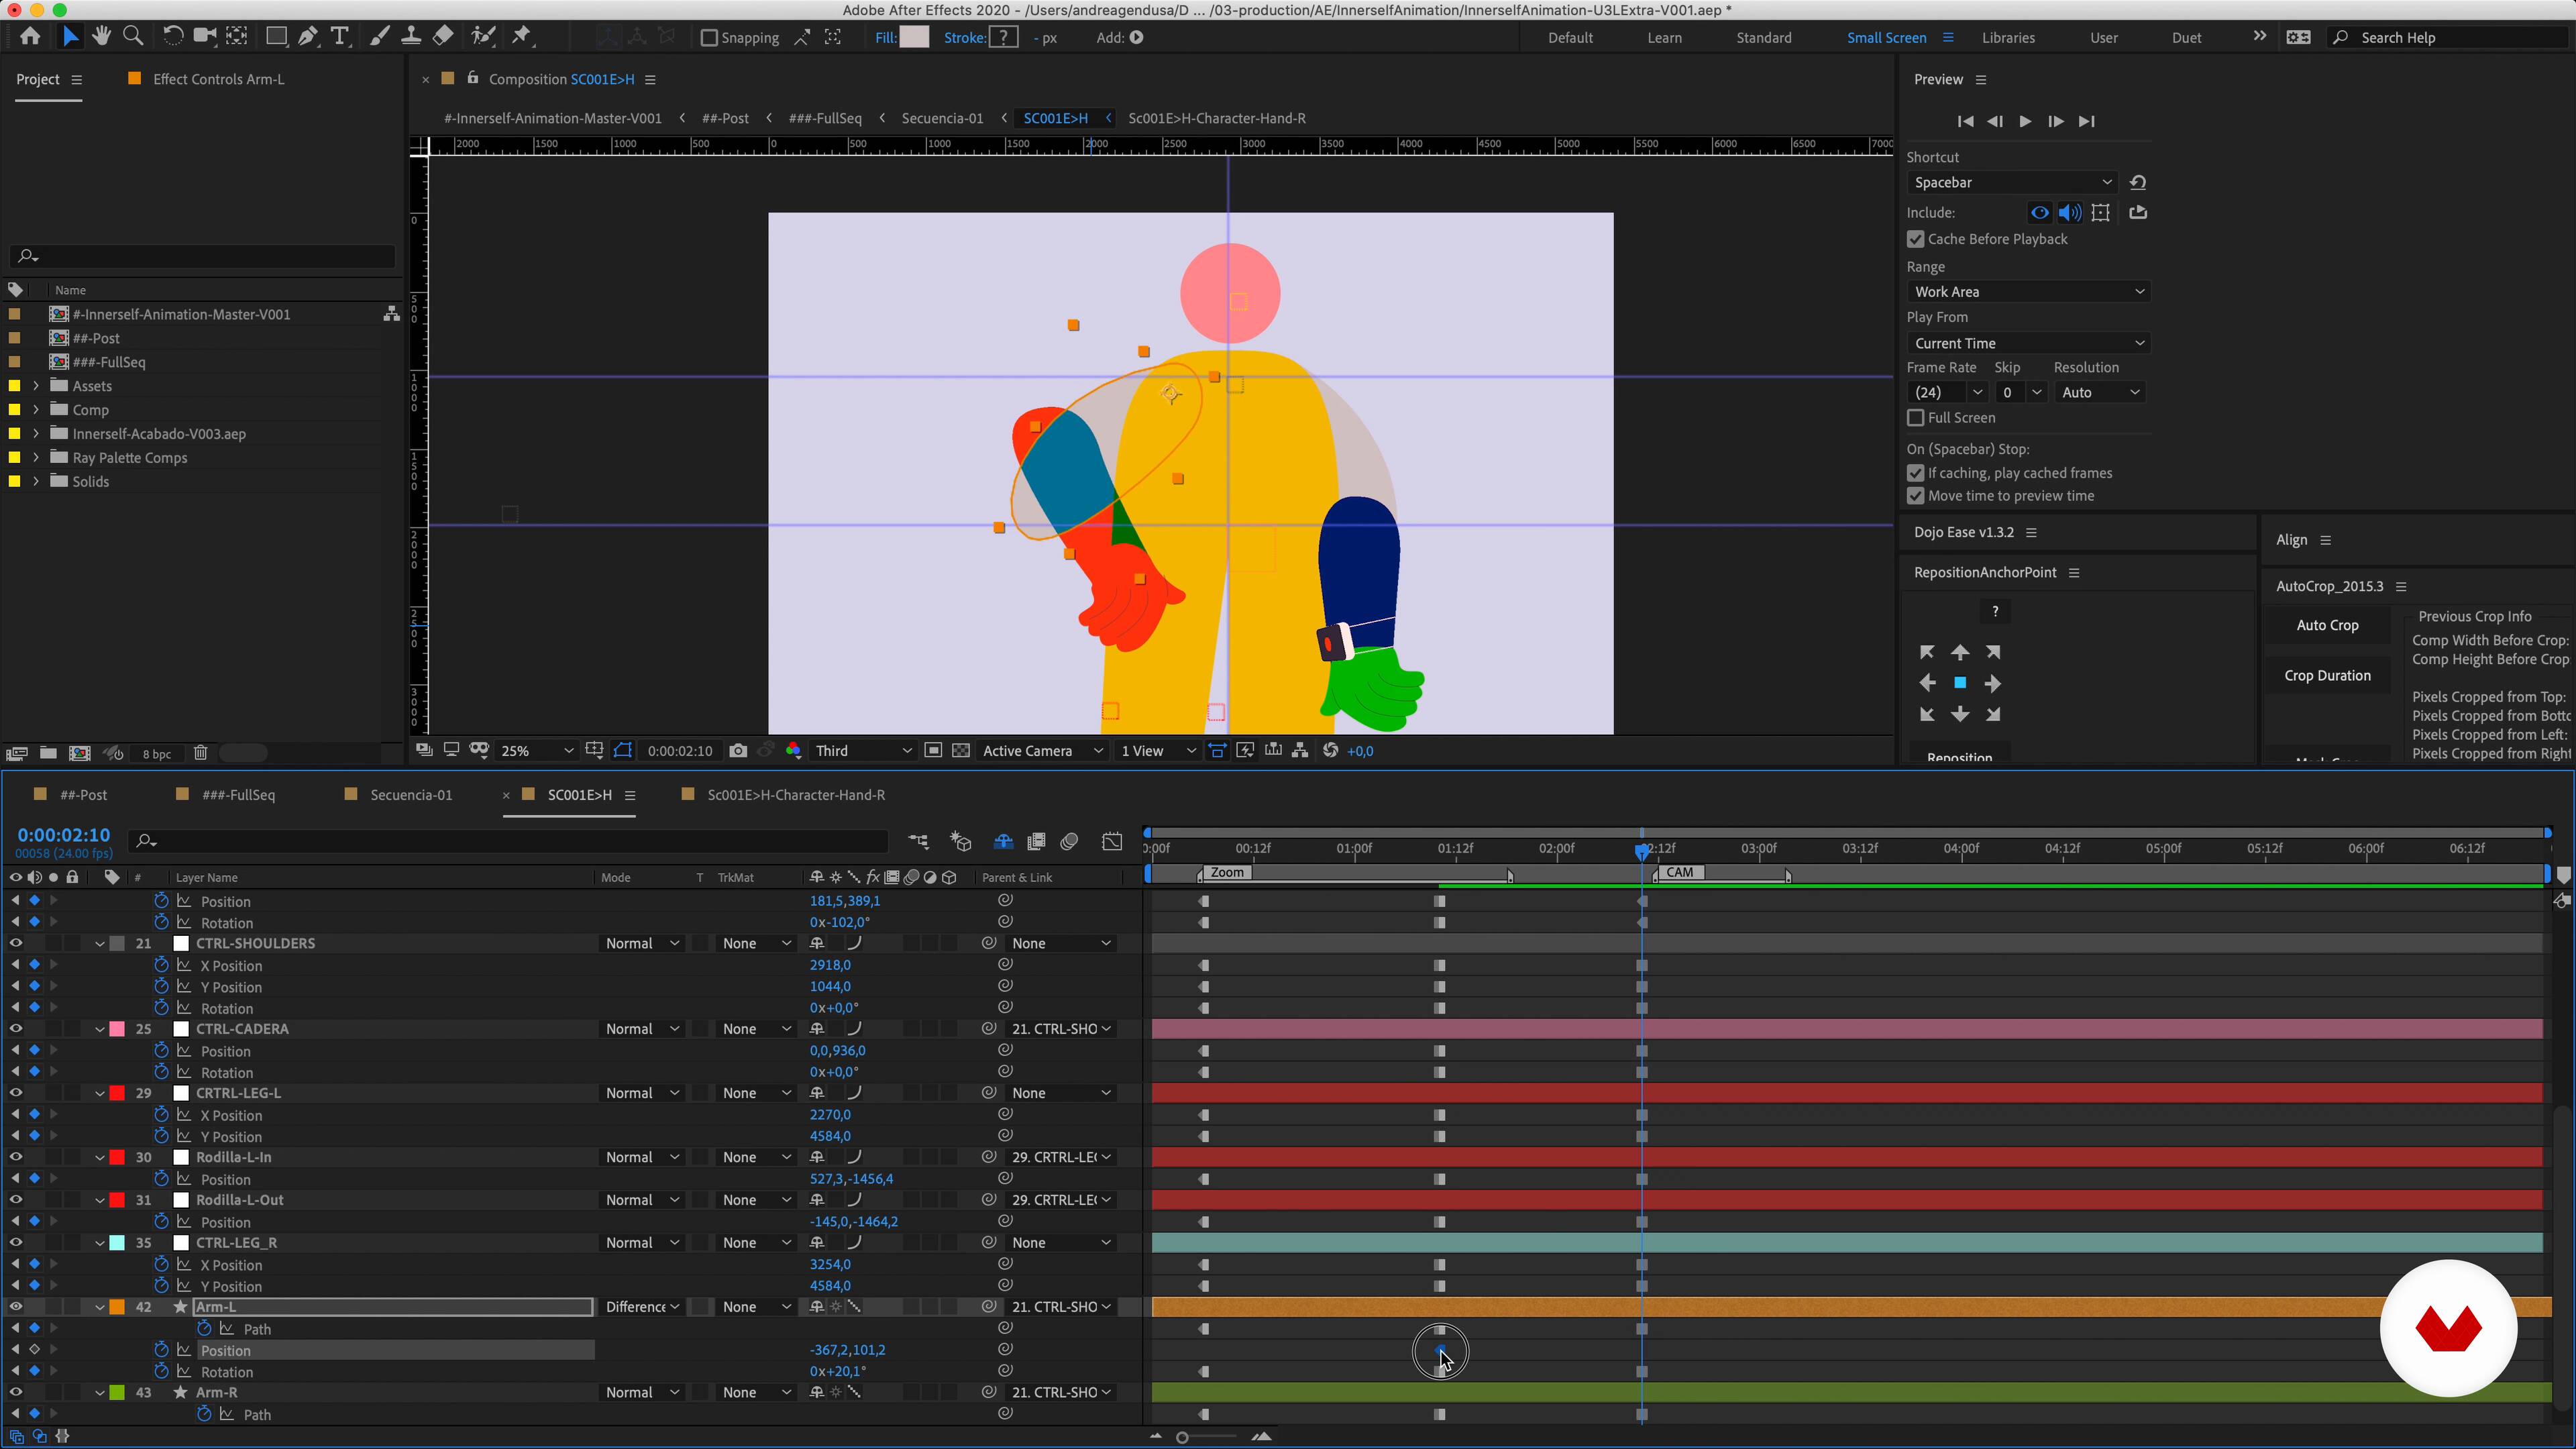Hide the Arm-L layer
2576x1449 pixels.
click(16, 1307)
